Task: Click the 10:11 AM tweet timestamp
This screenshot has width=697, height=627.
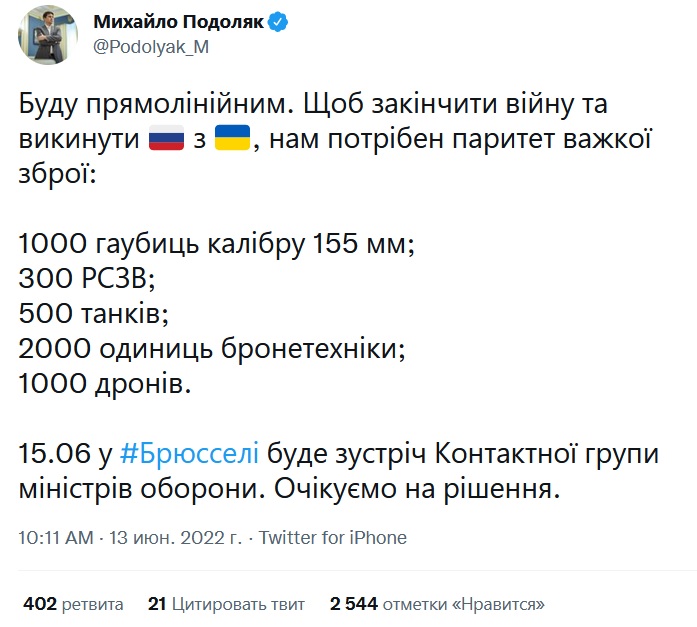Action: pyautogui.click(x=56, y=537)
